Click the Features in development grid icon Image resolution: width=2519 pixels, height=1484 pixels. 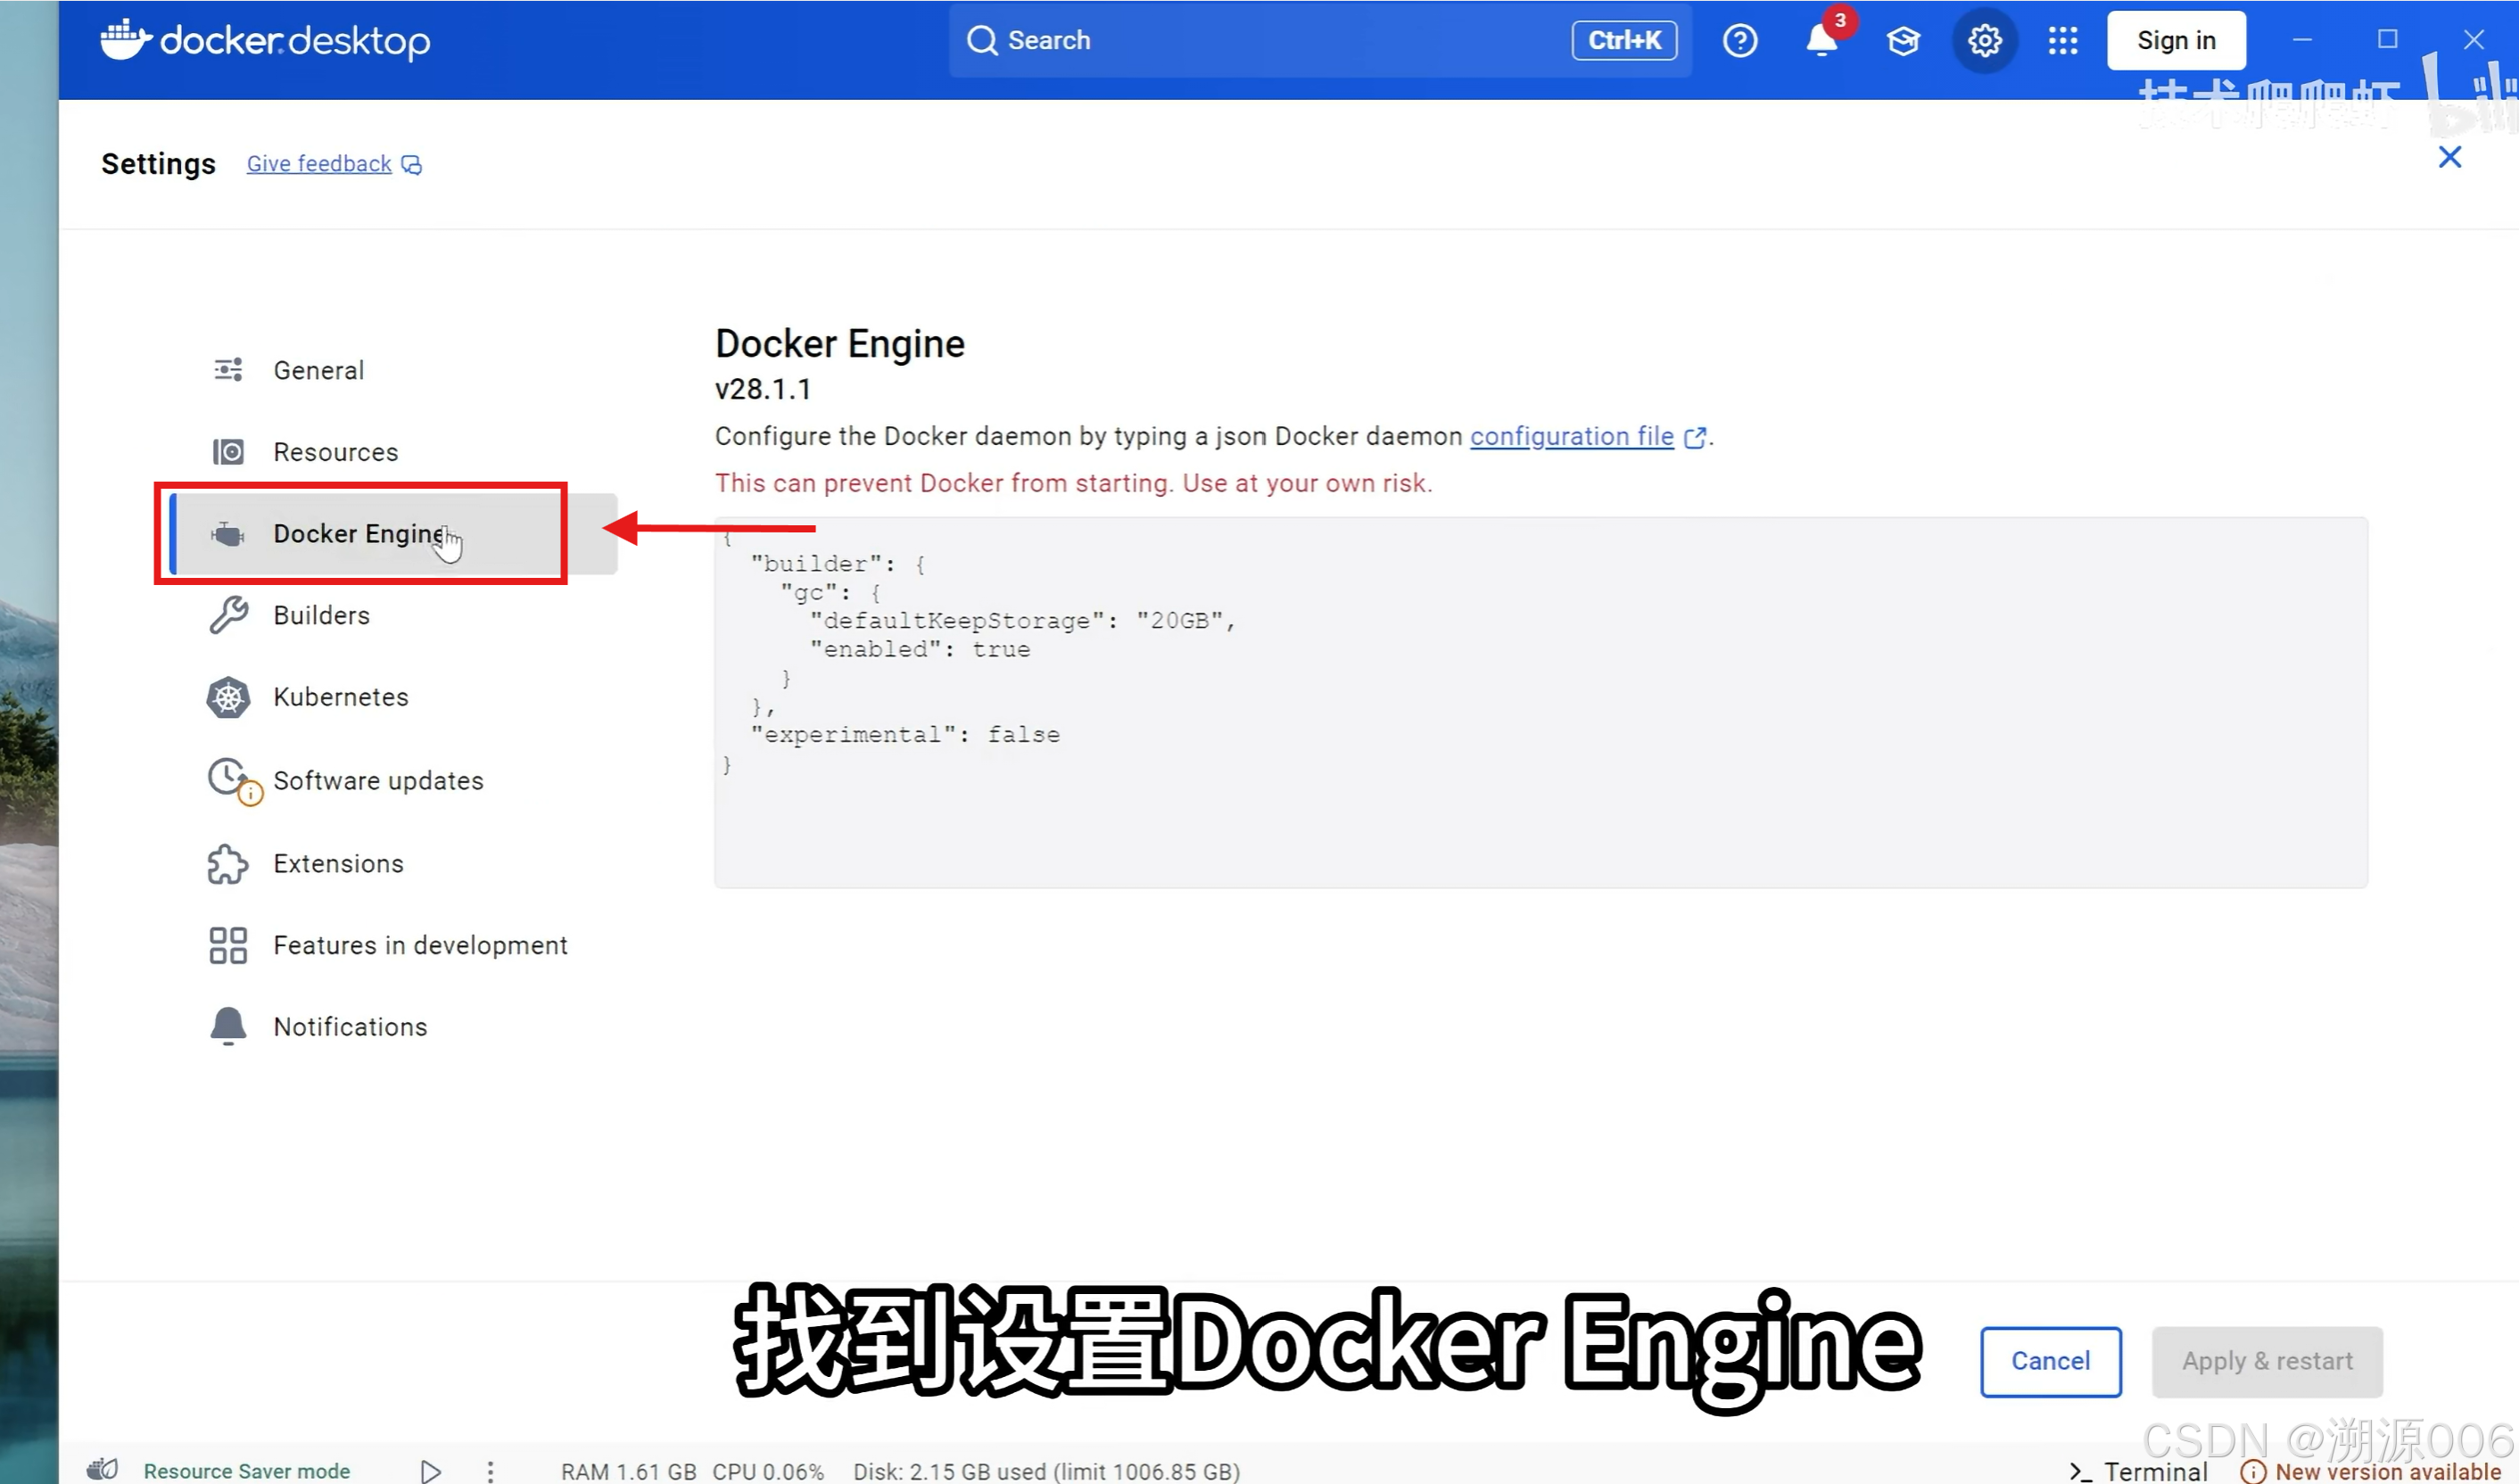point(228,946)
